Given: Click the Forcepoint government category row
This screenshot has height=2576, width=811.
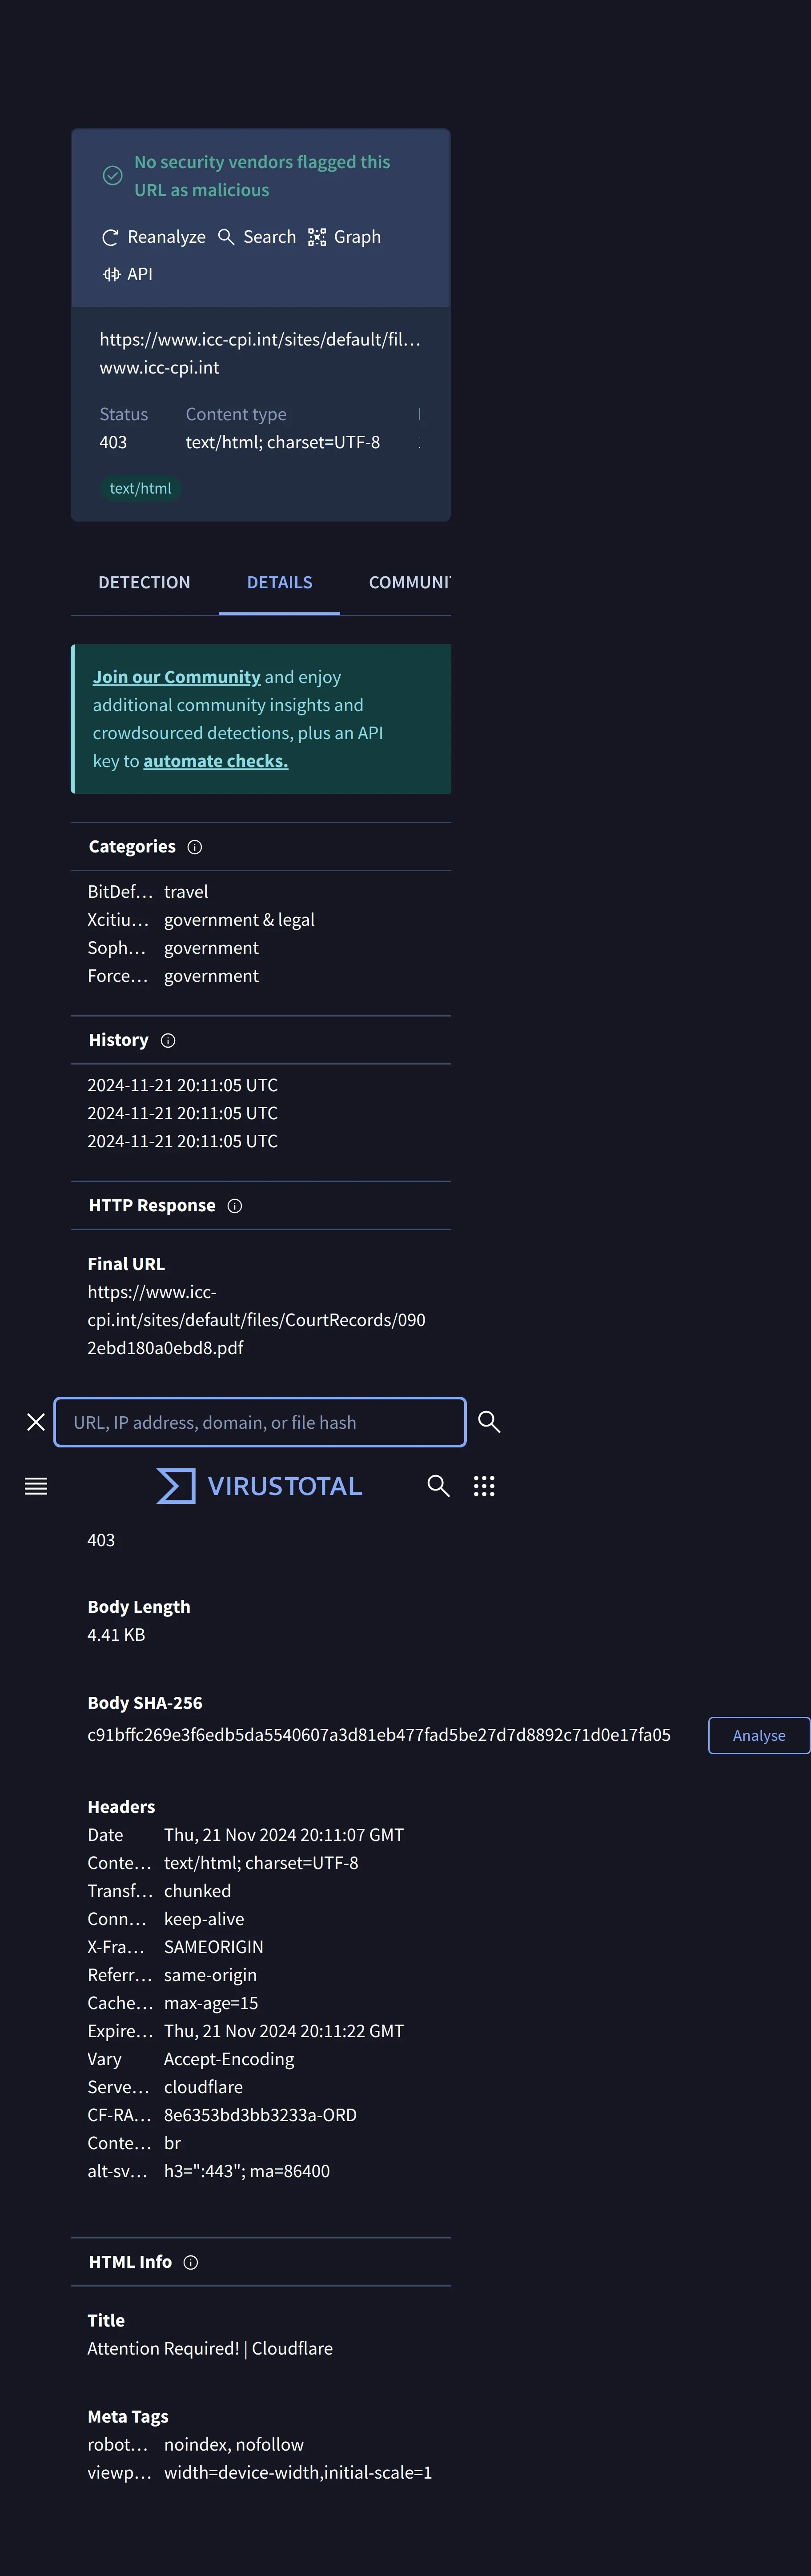Looking at the screenshot, I should 173,976.
